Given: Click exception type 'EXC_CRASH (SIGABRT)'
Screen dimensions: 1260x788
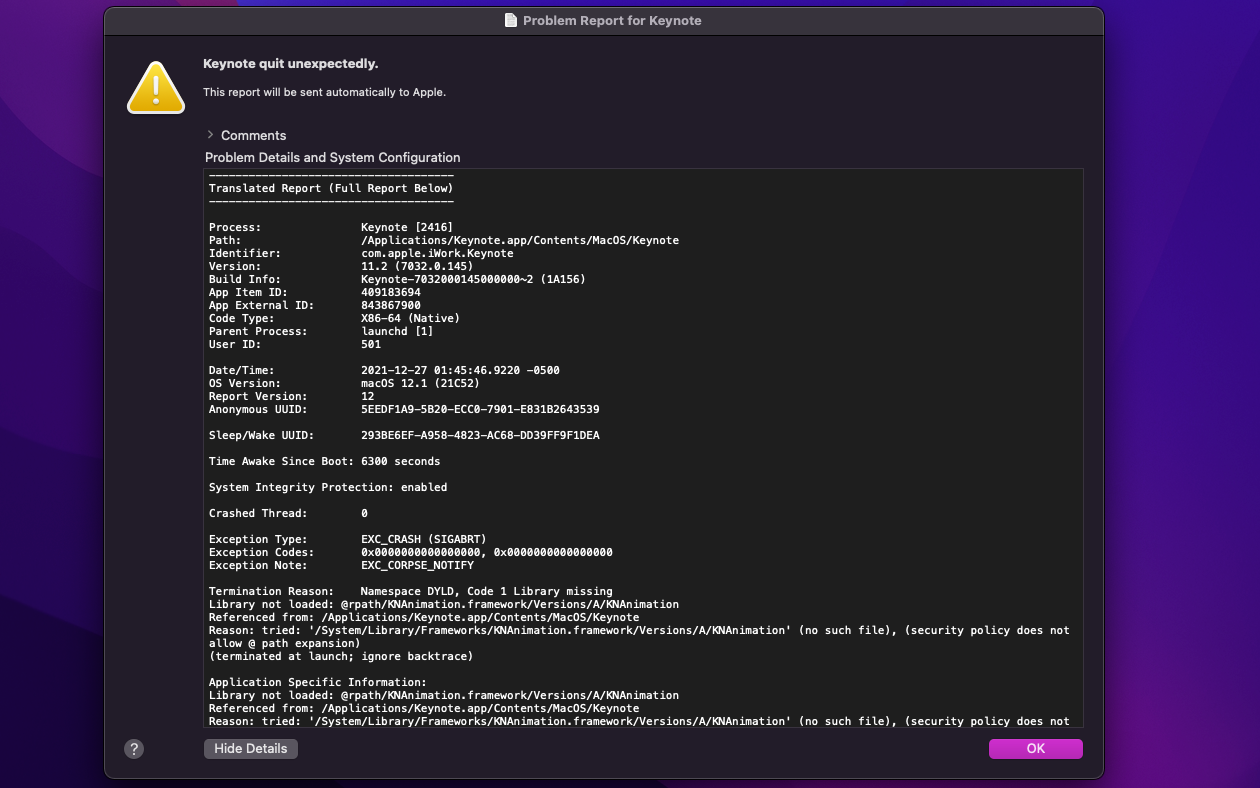Looking at the screenshot, I should click(x=424, y=539).
